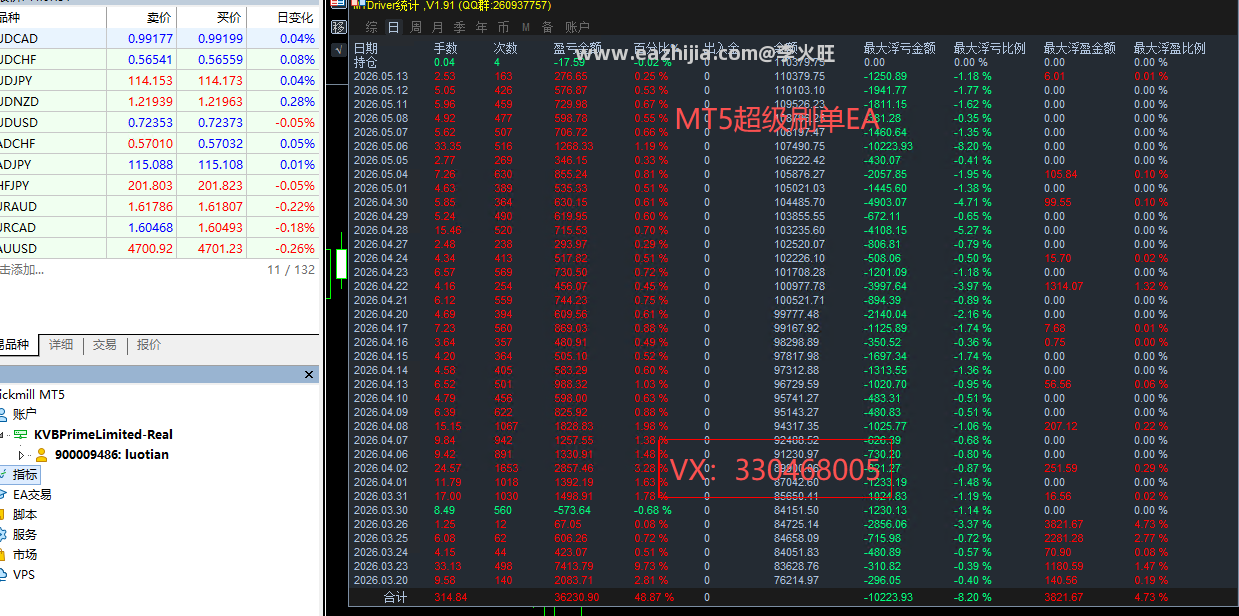Click the 最大浮亏比例 column header
Viewport: 1239px width, 616px height.
[989, 48]
